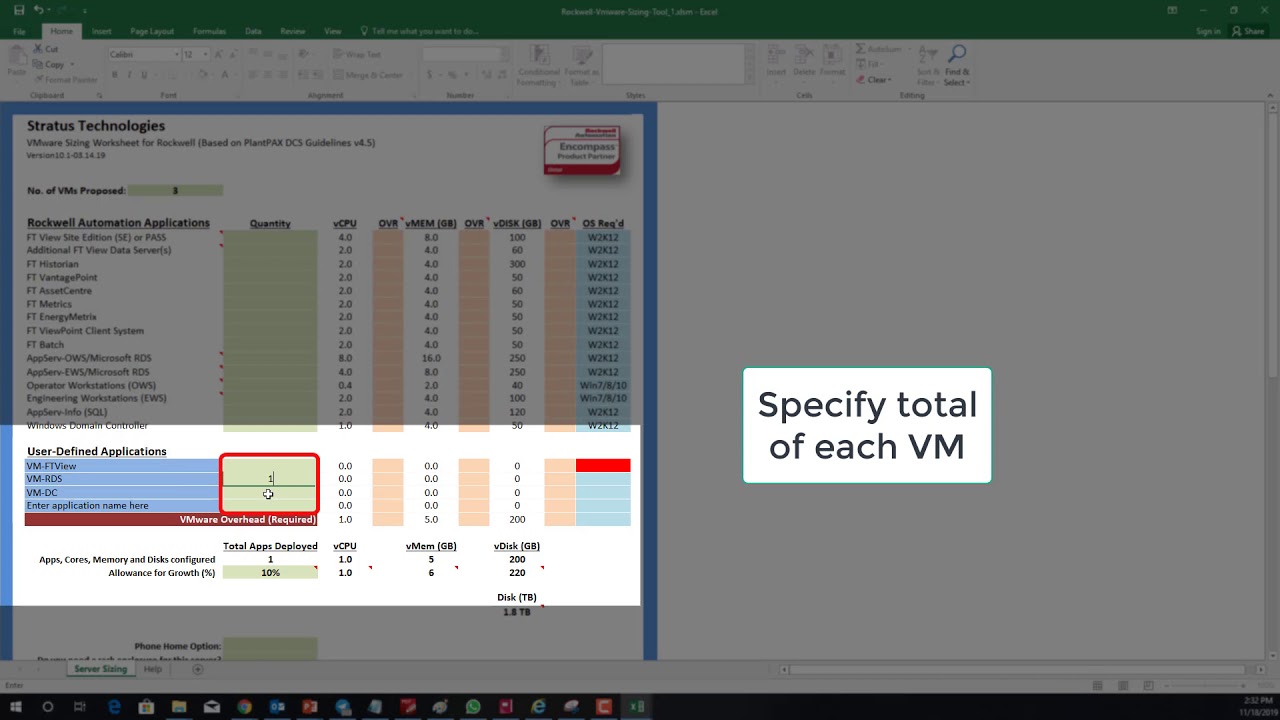Viewport: 1280px width, 720px height.
Task: Paste from clipboard button
Action: 17,62
